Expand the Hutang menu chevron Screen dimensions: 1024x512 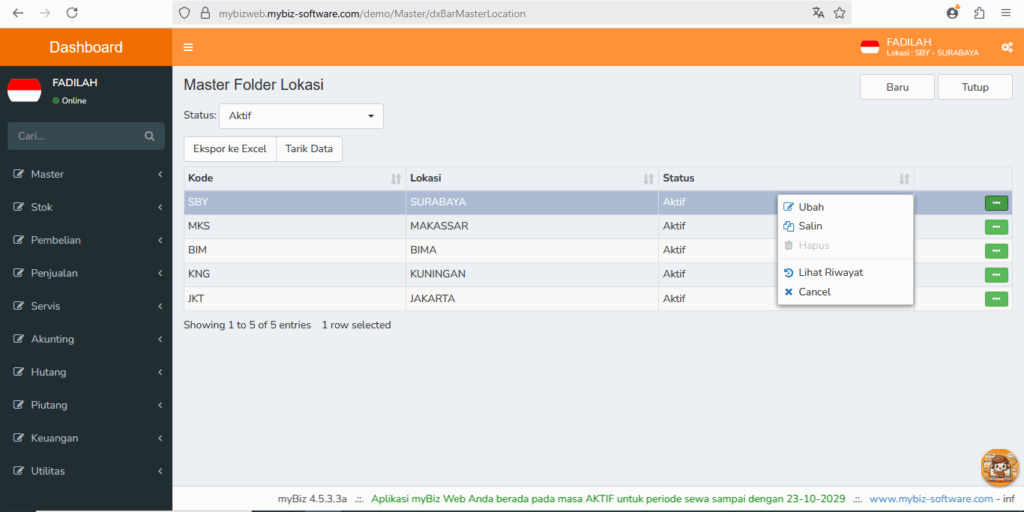160,372
